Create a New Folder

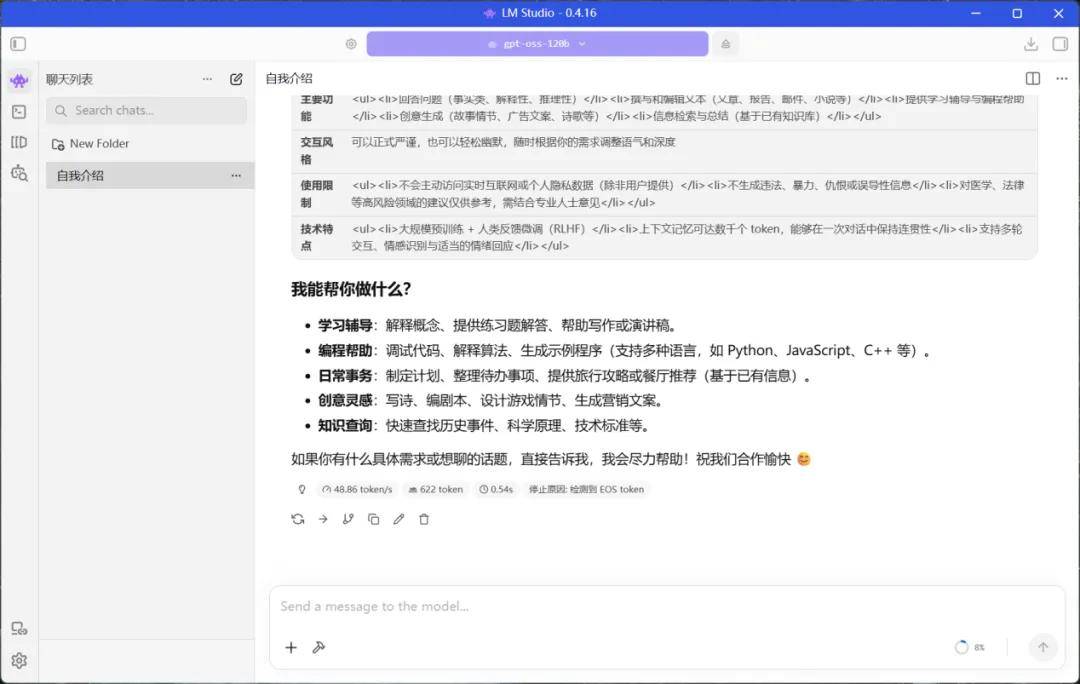click(x=91, y=144)
